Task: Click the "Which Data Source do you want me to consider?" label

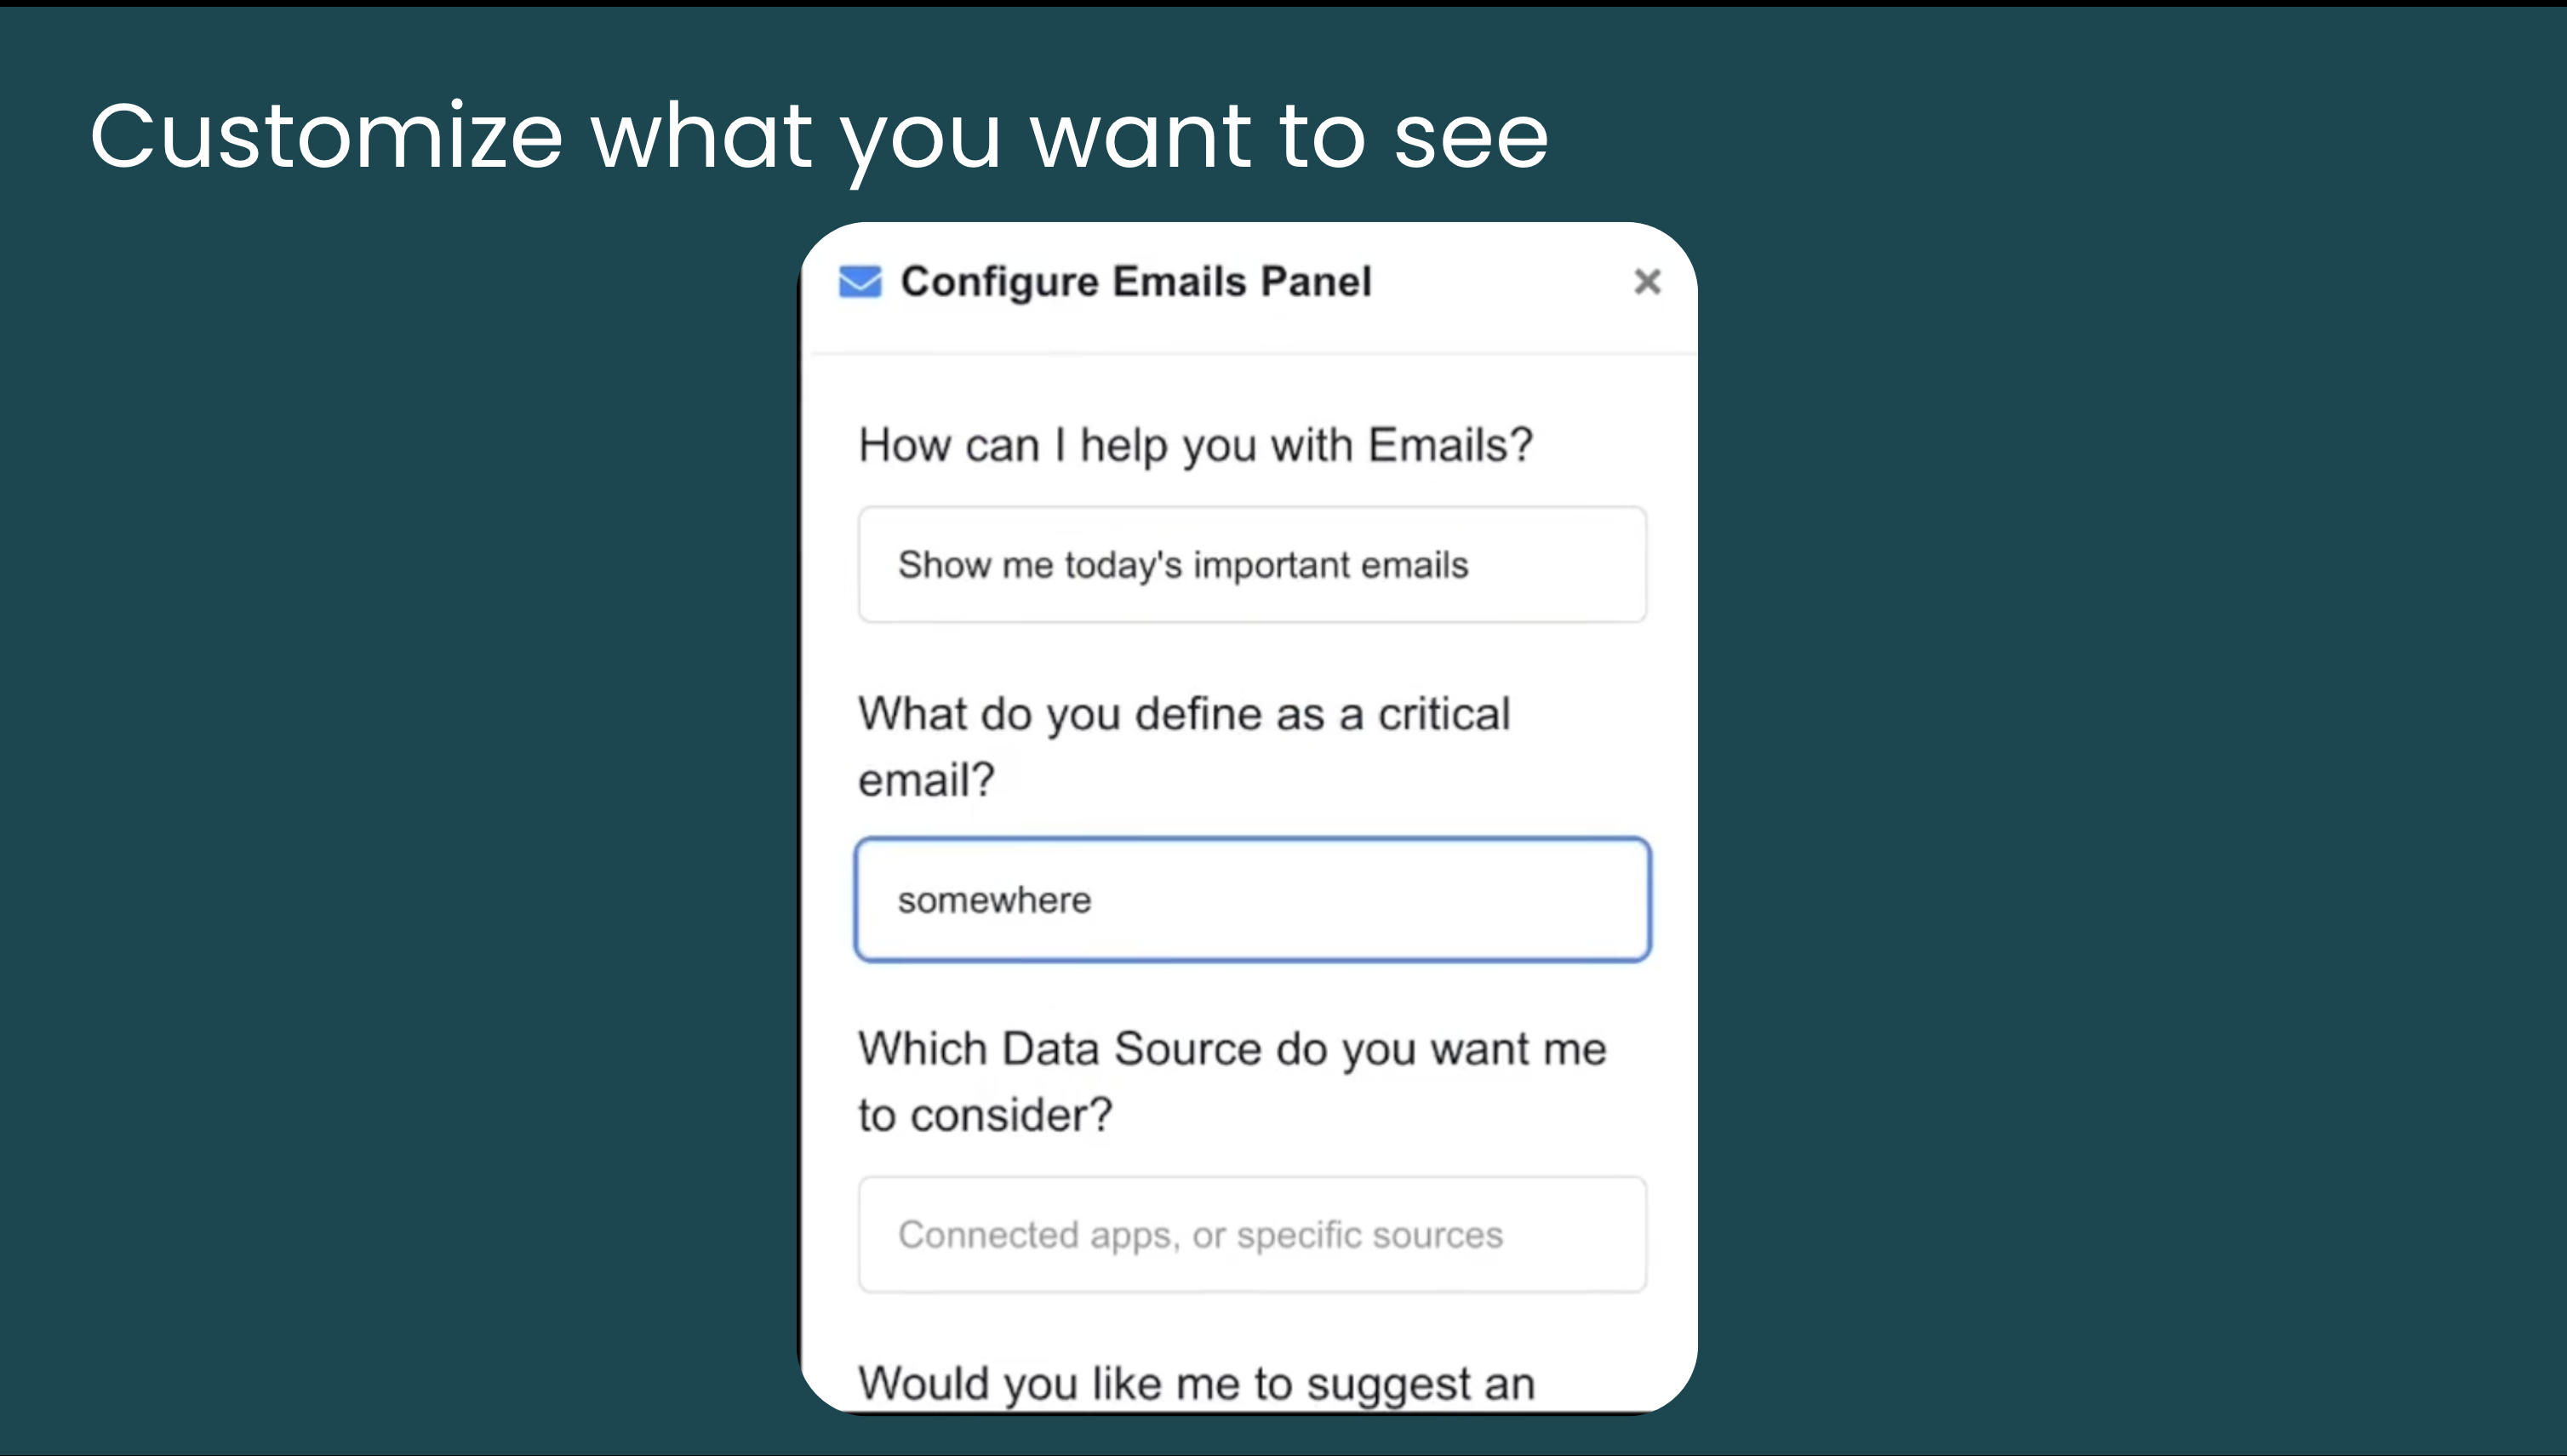Action: click(1232, 1082)
